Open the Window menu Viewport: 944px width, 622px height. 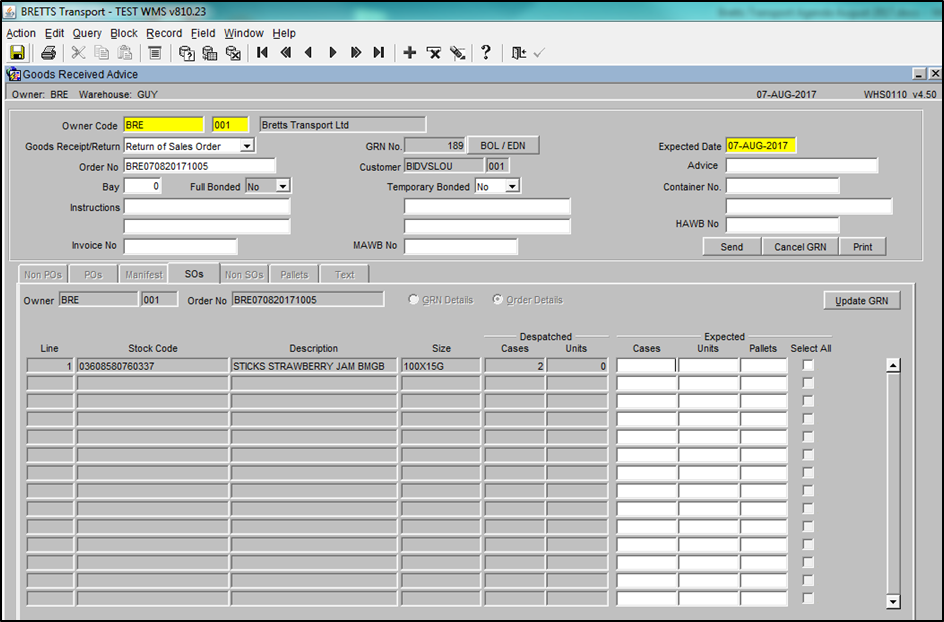[x=244, y=33]
